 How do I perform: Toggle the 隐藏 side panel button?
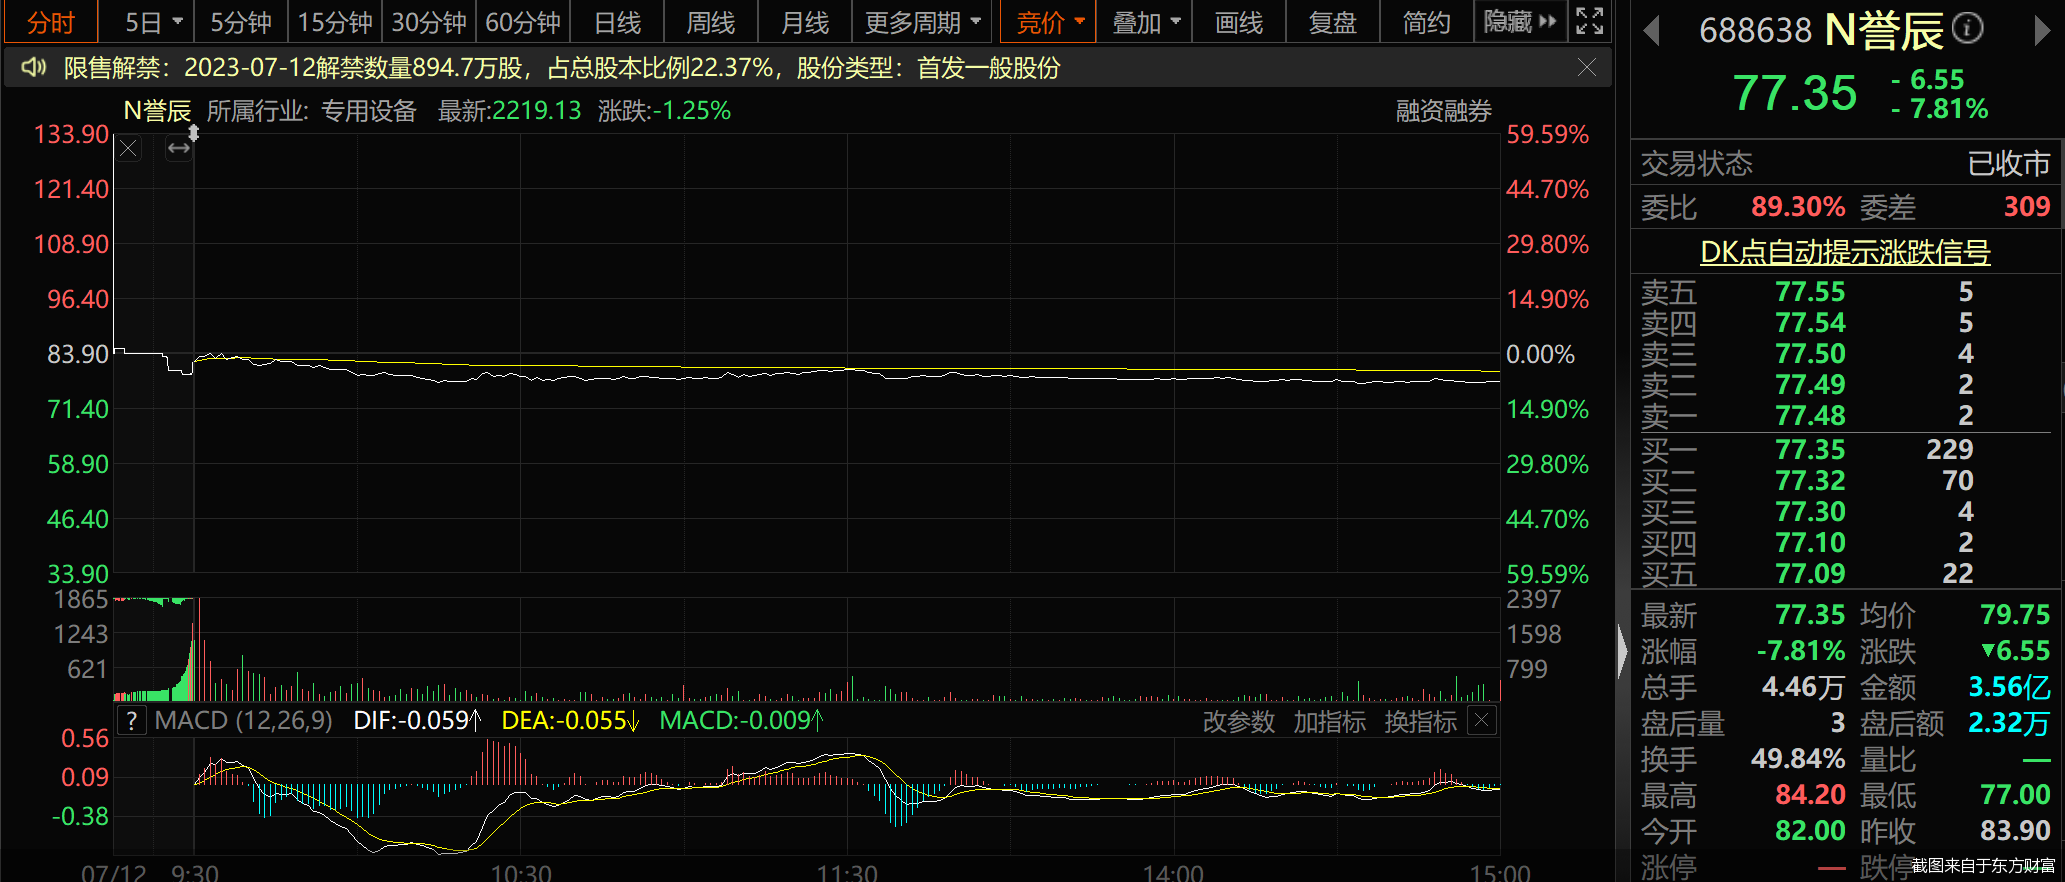pyautogui.click(x=1519, y=22)
